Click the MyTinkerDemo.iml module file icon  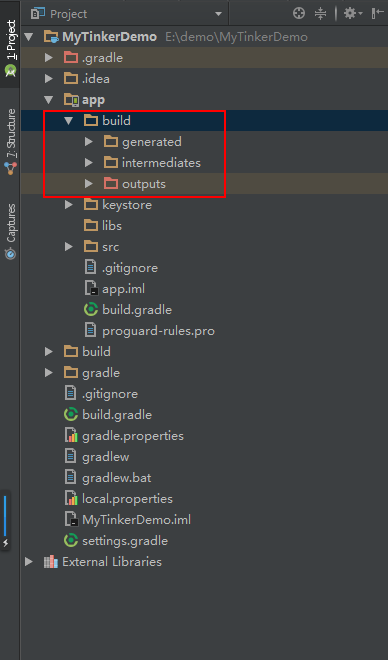[71, 520]
